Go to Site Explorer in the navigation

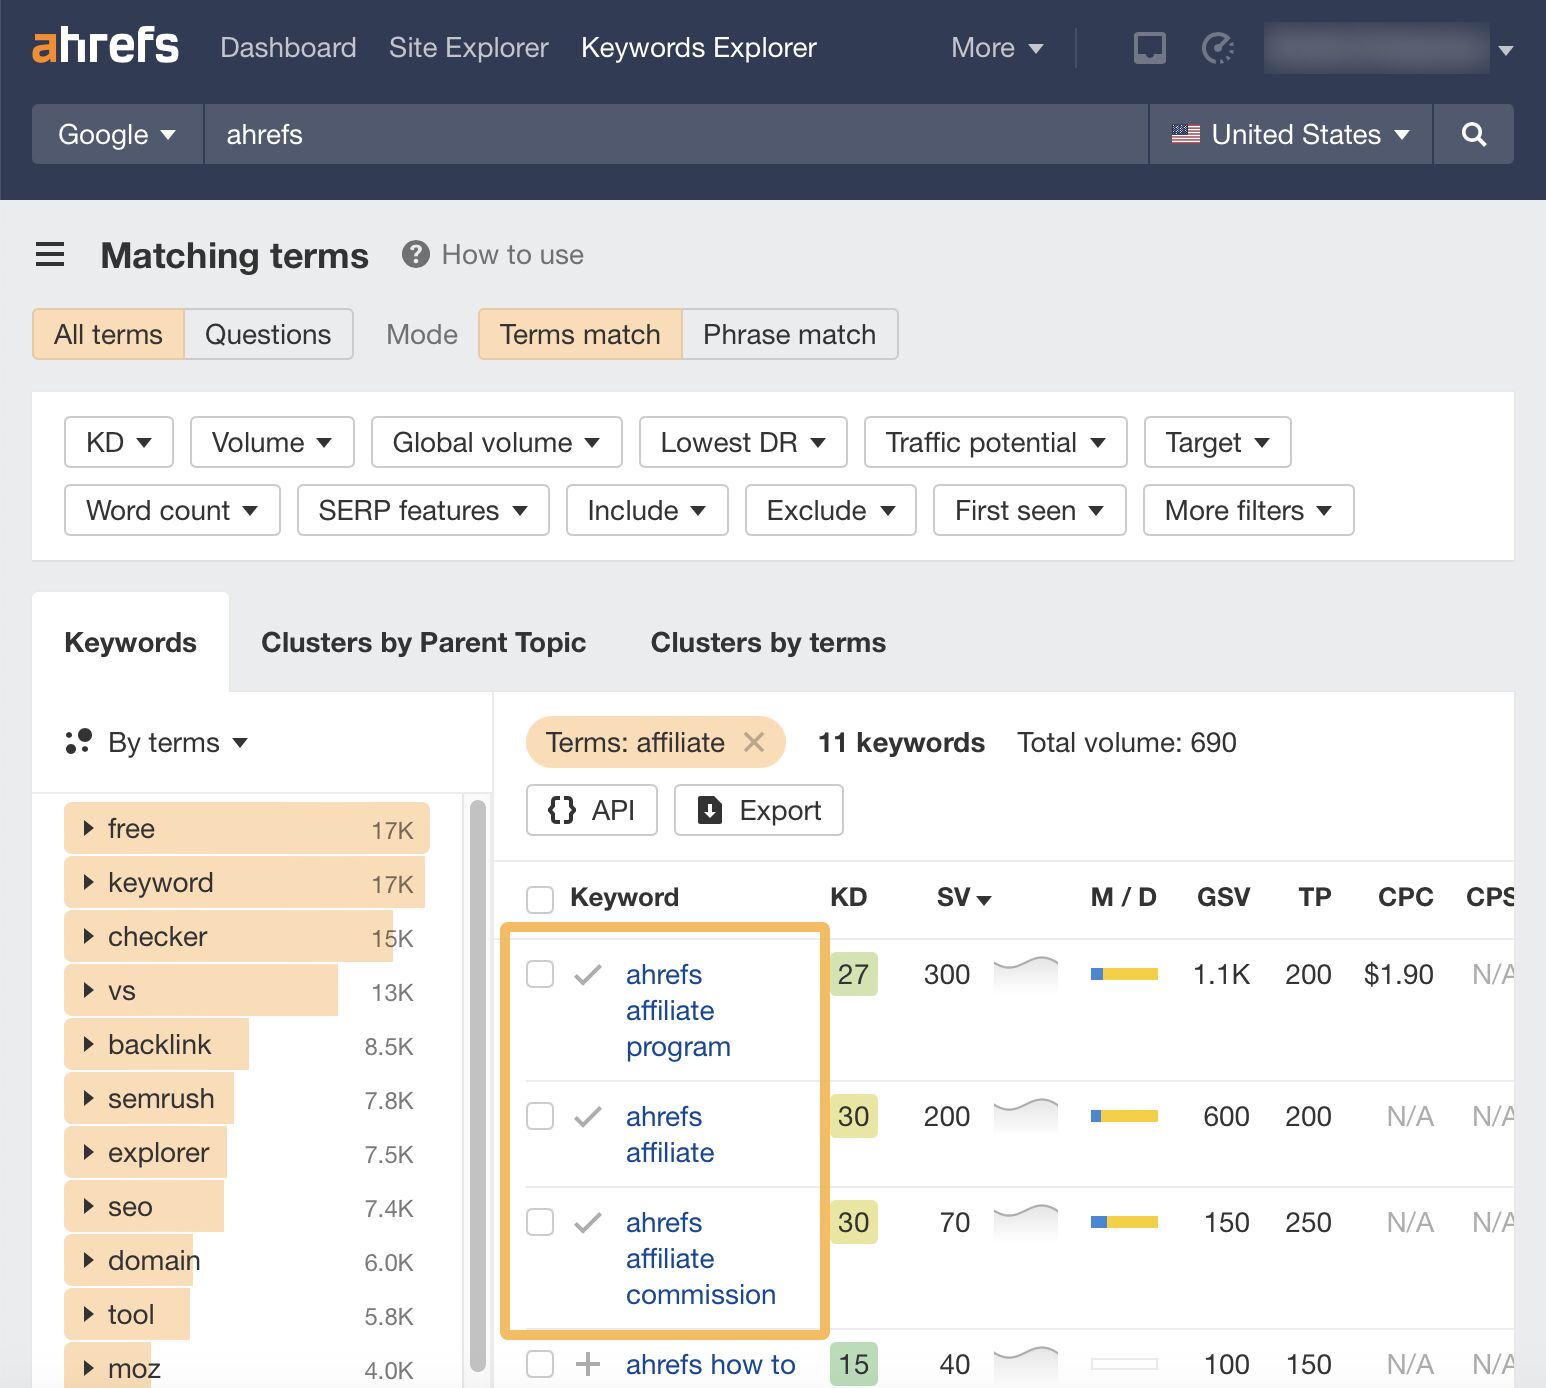[468, 47]
